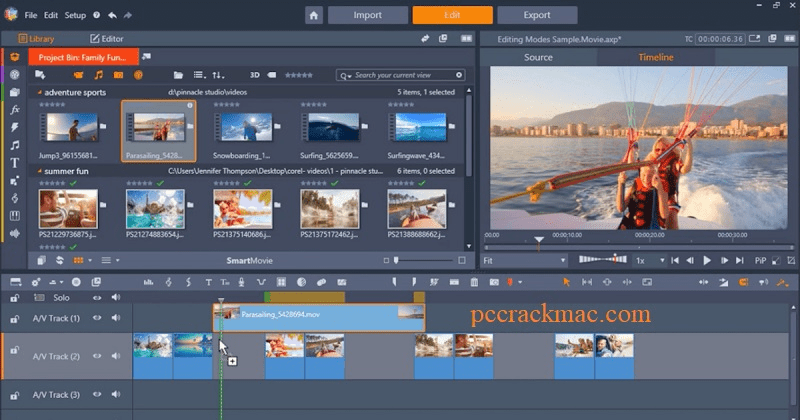Open the Effects (fx) category in sidebar
Image resolution: width=800 pixels, height=420 pixels.
point(14,109)
